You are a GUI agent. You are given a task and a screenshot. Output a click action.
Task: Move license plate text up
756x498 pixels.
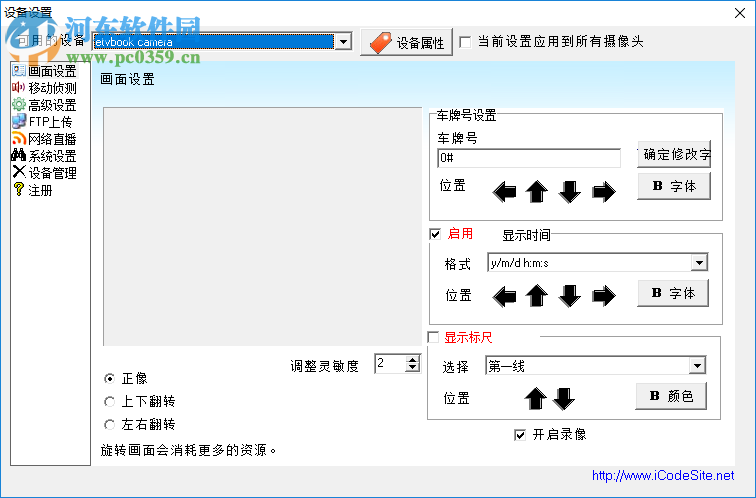coord(537,192)
